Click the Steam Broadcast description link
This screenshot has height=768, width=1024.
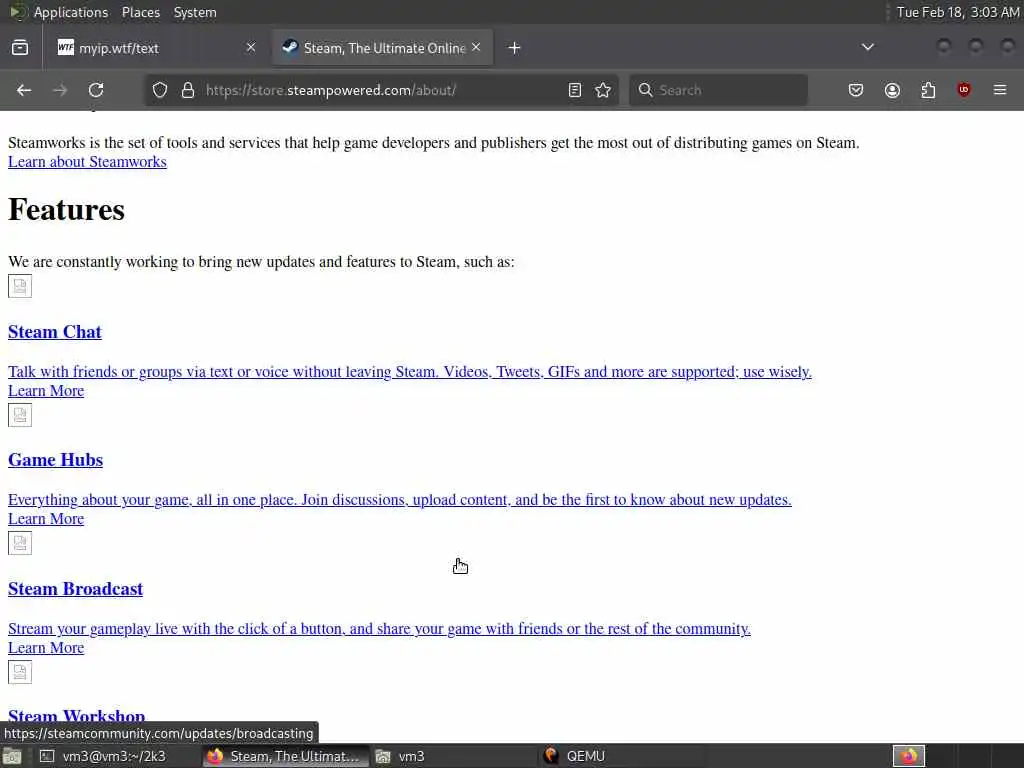tap(379, 629)
